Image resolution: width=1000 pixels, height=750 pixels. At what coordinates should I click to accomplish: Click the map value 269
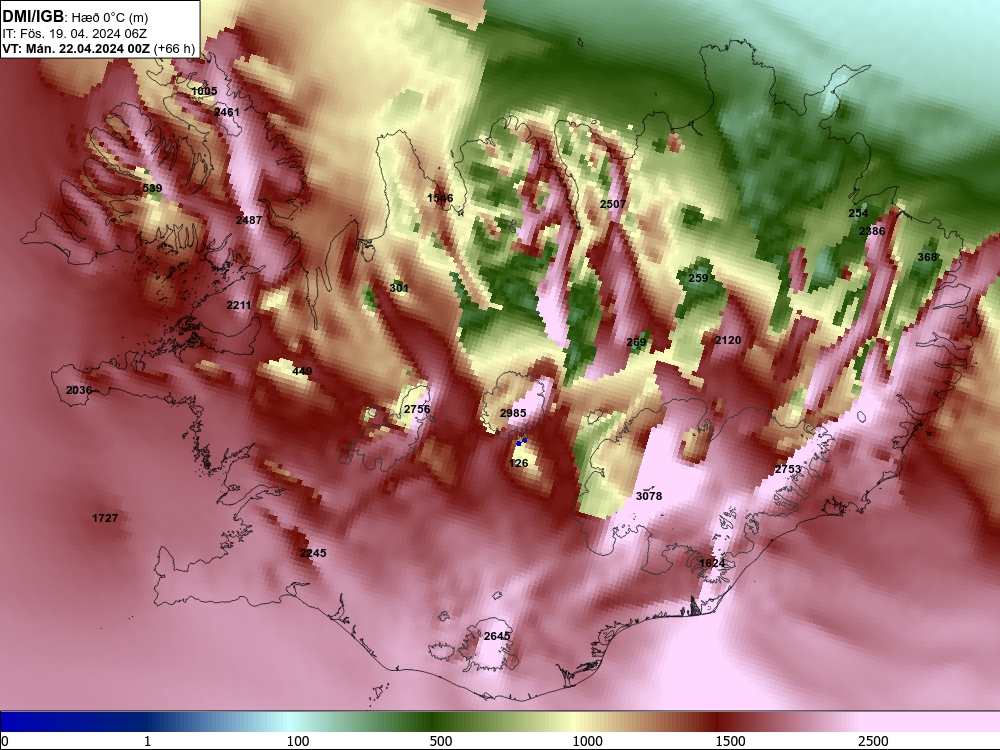[636, 342]
